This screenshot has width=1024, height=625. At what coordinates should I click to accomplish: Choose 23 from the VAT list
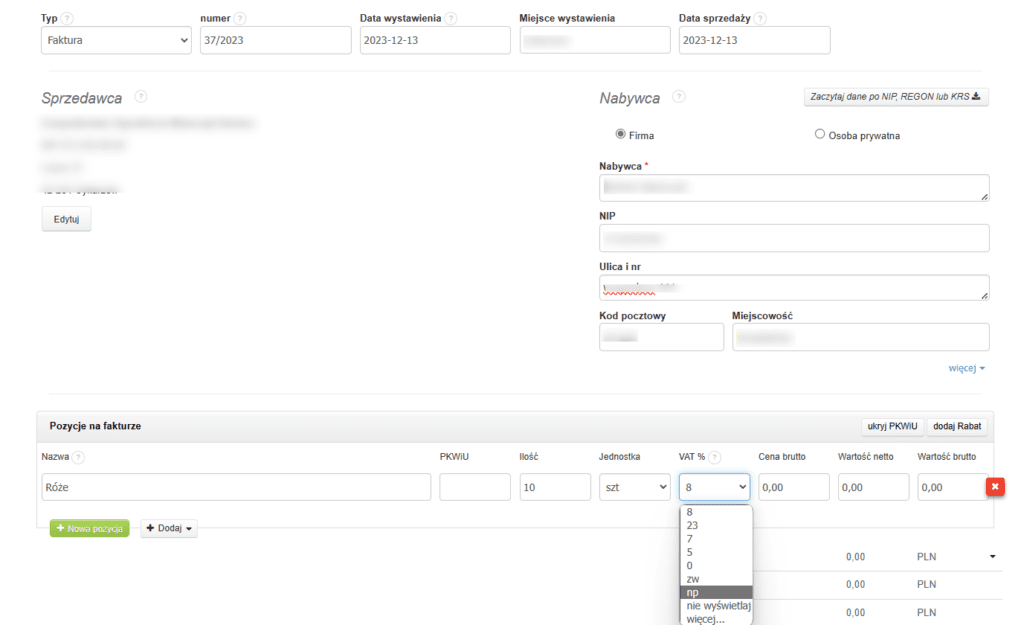[x=693, y=525]
